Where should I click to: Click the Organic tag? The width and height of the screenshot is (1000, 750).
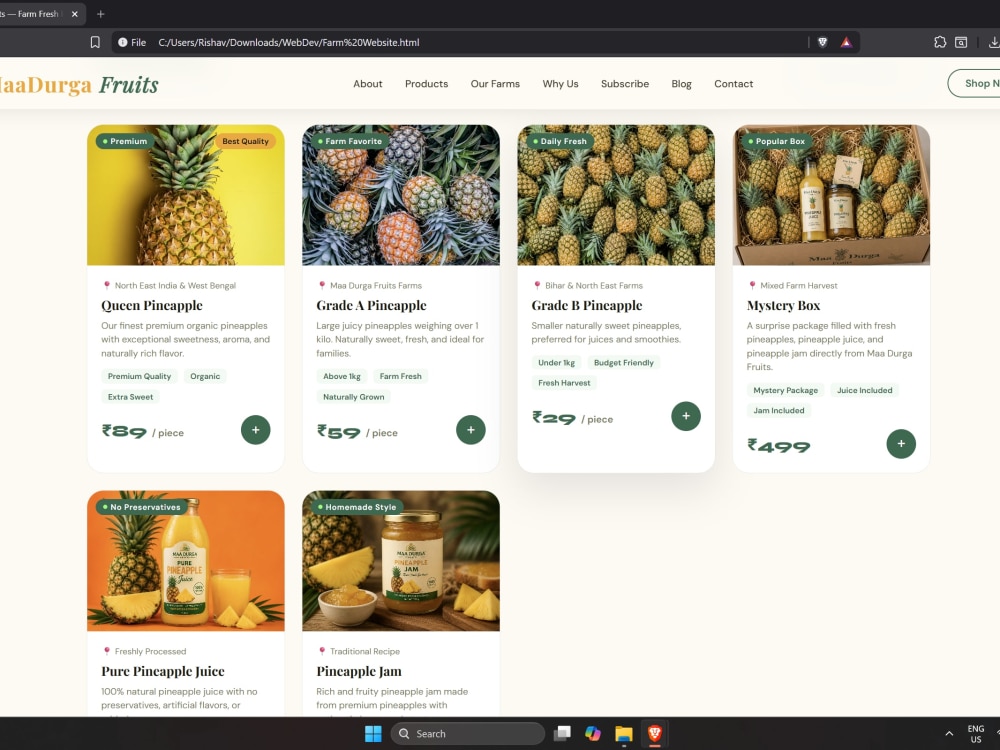pyautogui.click(x=205, y=376)
